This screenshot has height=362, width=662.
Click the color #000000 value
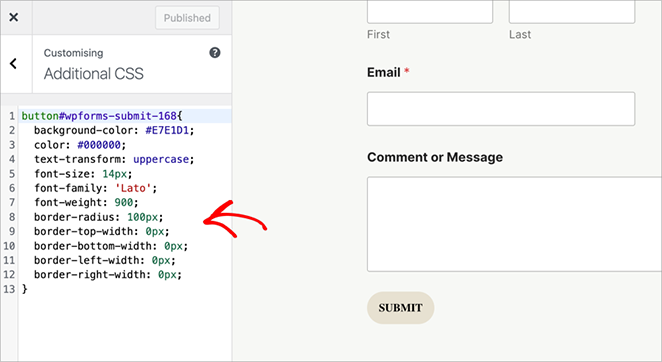pos(99,145)
